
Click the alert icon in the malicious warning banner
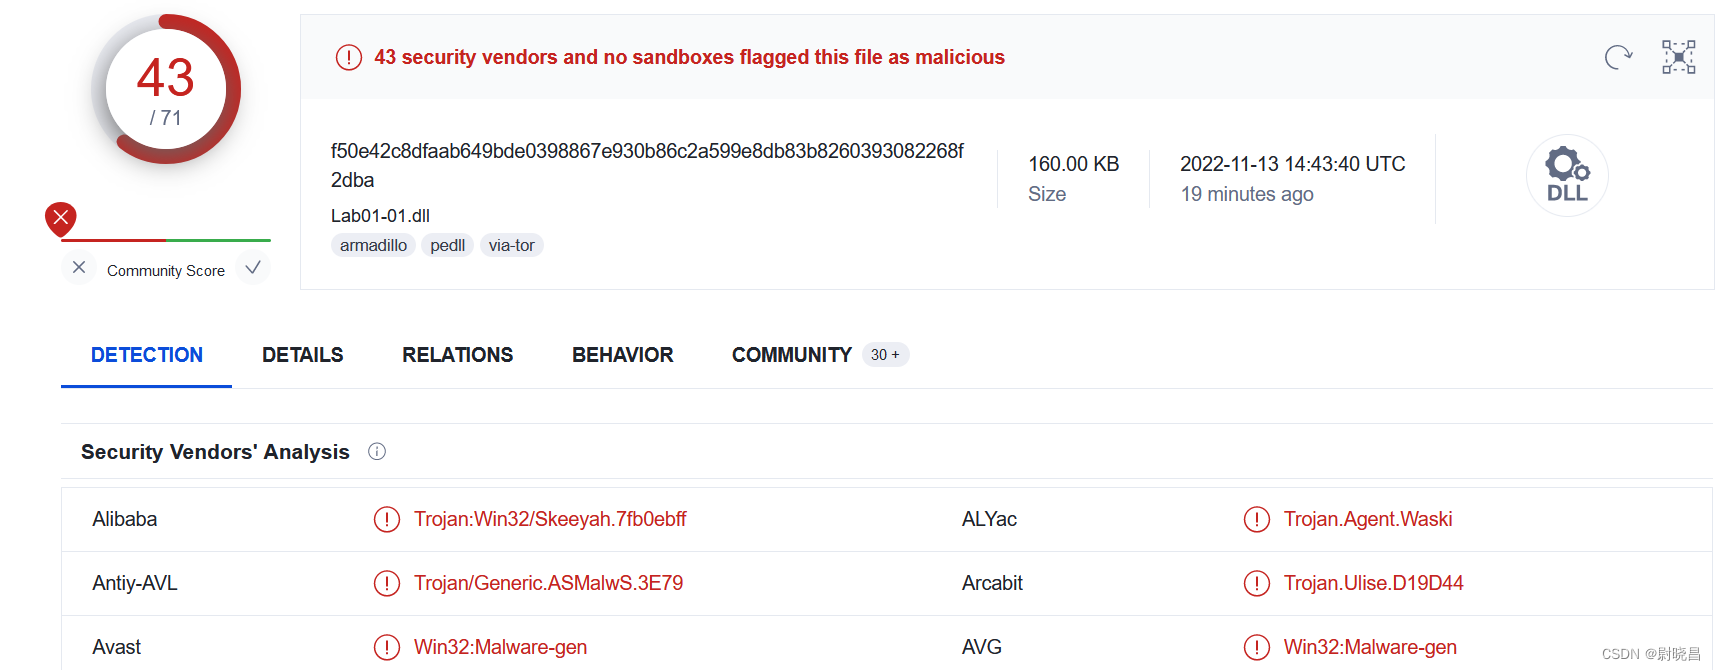tap(348, 57)
